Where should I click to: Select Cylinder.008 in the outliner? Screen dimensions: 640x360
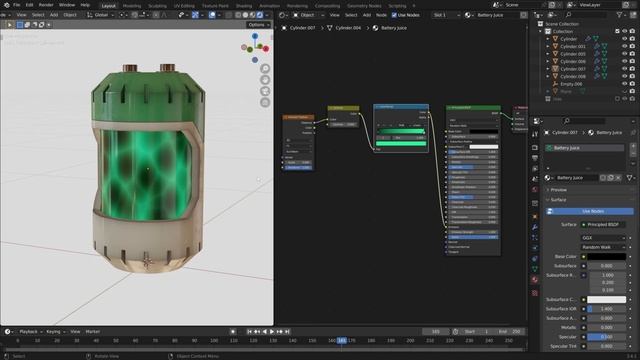(x=573, y=76)
